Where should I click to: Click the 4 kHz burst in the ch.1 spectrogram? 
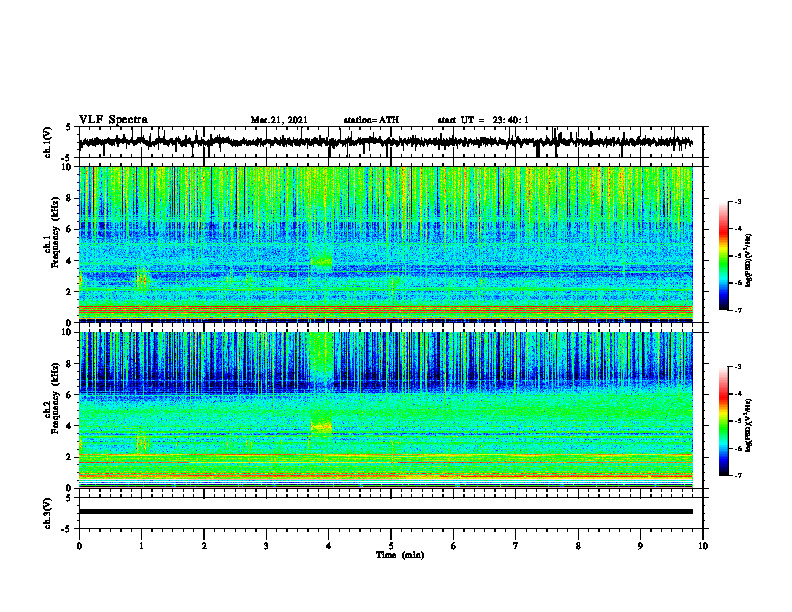[x=321, y=261]
